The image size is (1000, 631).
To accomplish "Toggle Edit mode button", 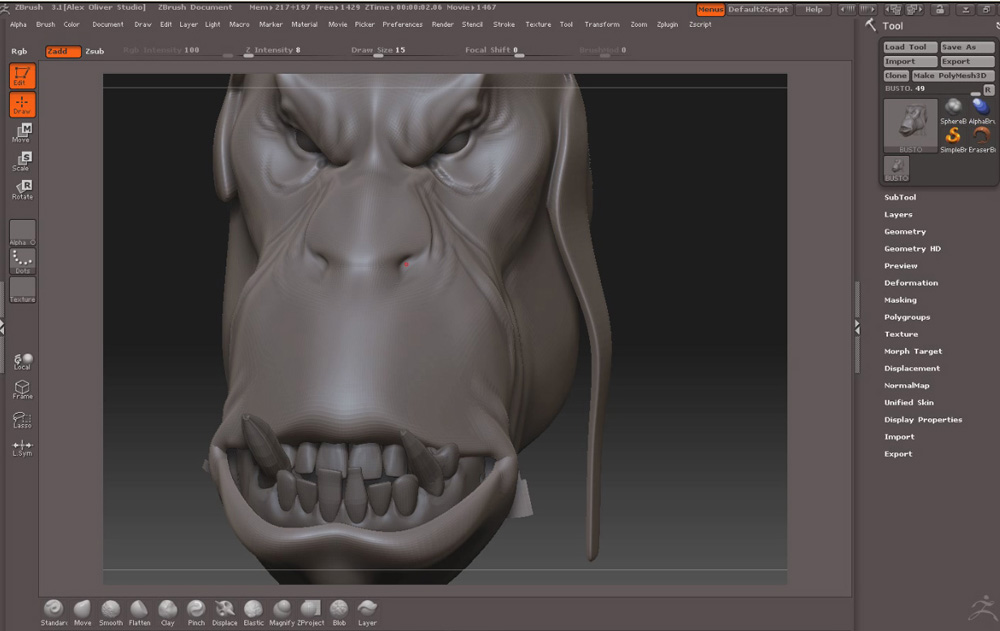I will pyautogui.click(x=22, y=75).
